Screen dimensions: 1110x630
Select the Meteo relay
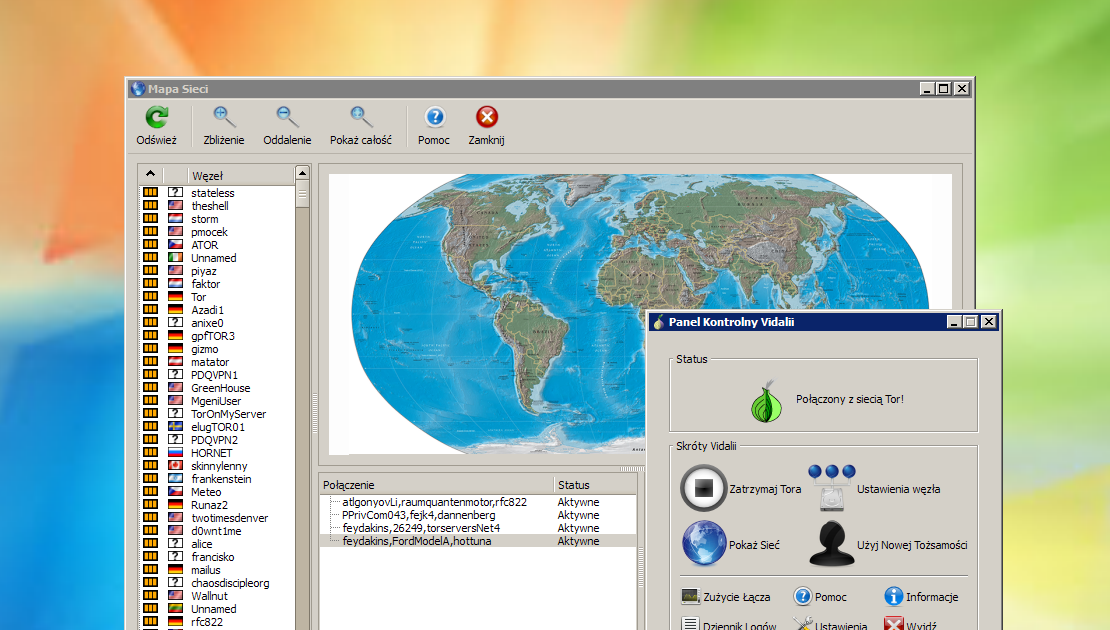206,492
